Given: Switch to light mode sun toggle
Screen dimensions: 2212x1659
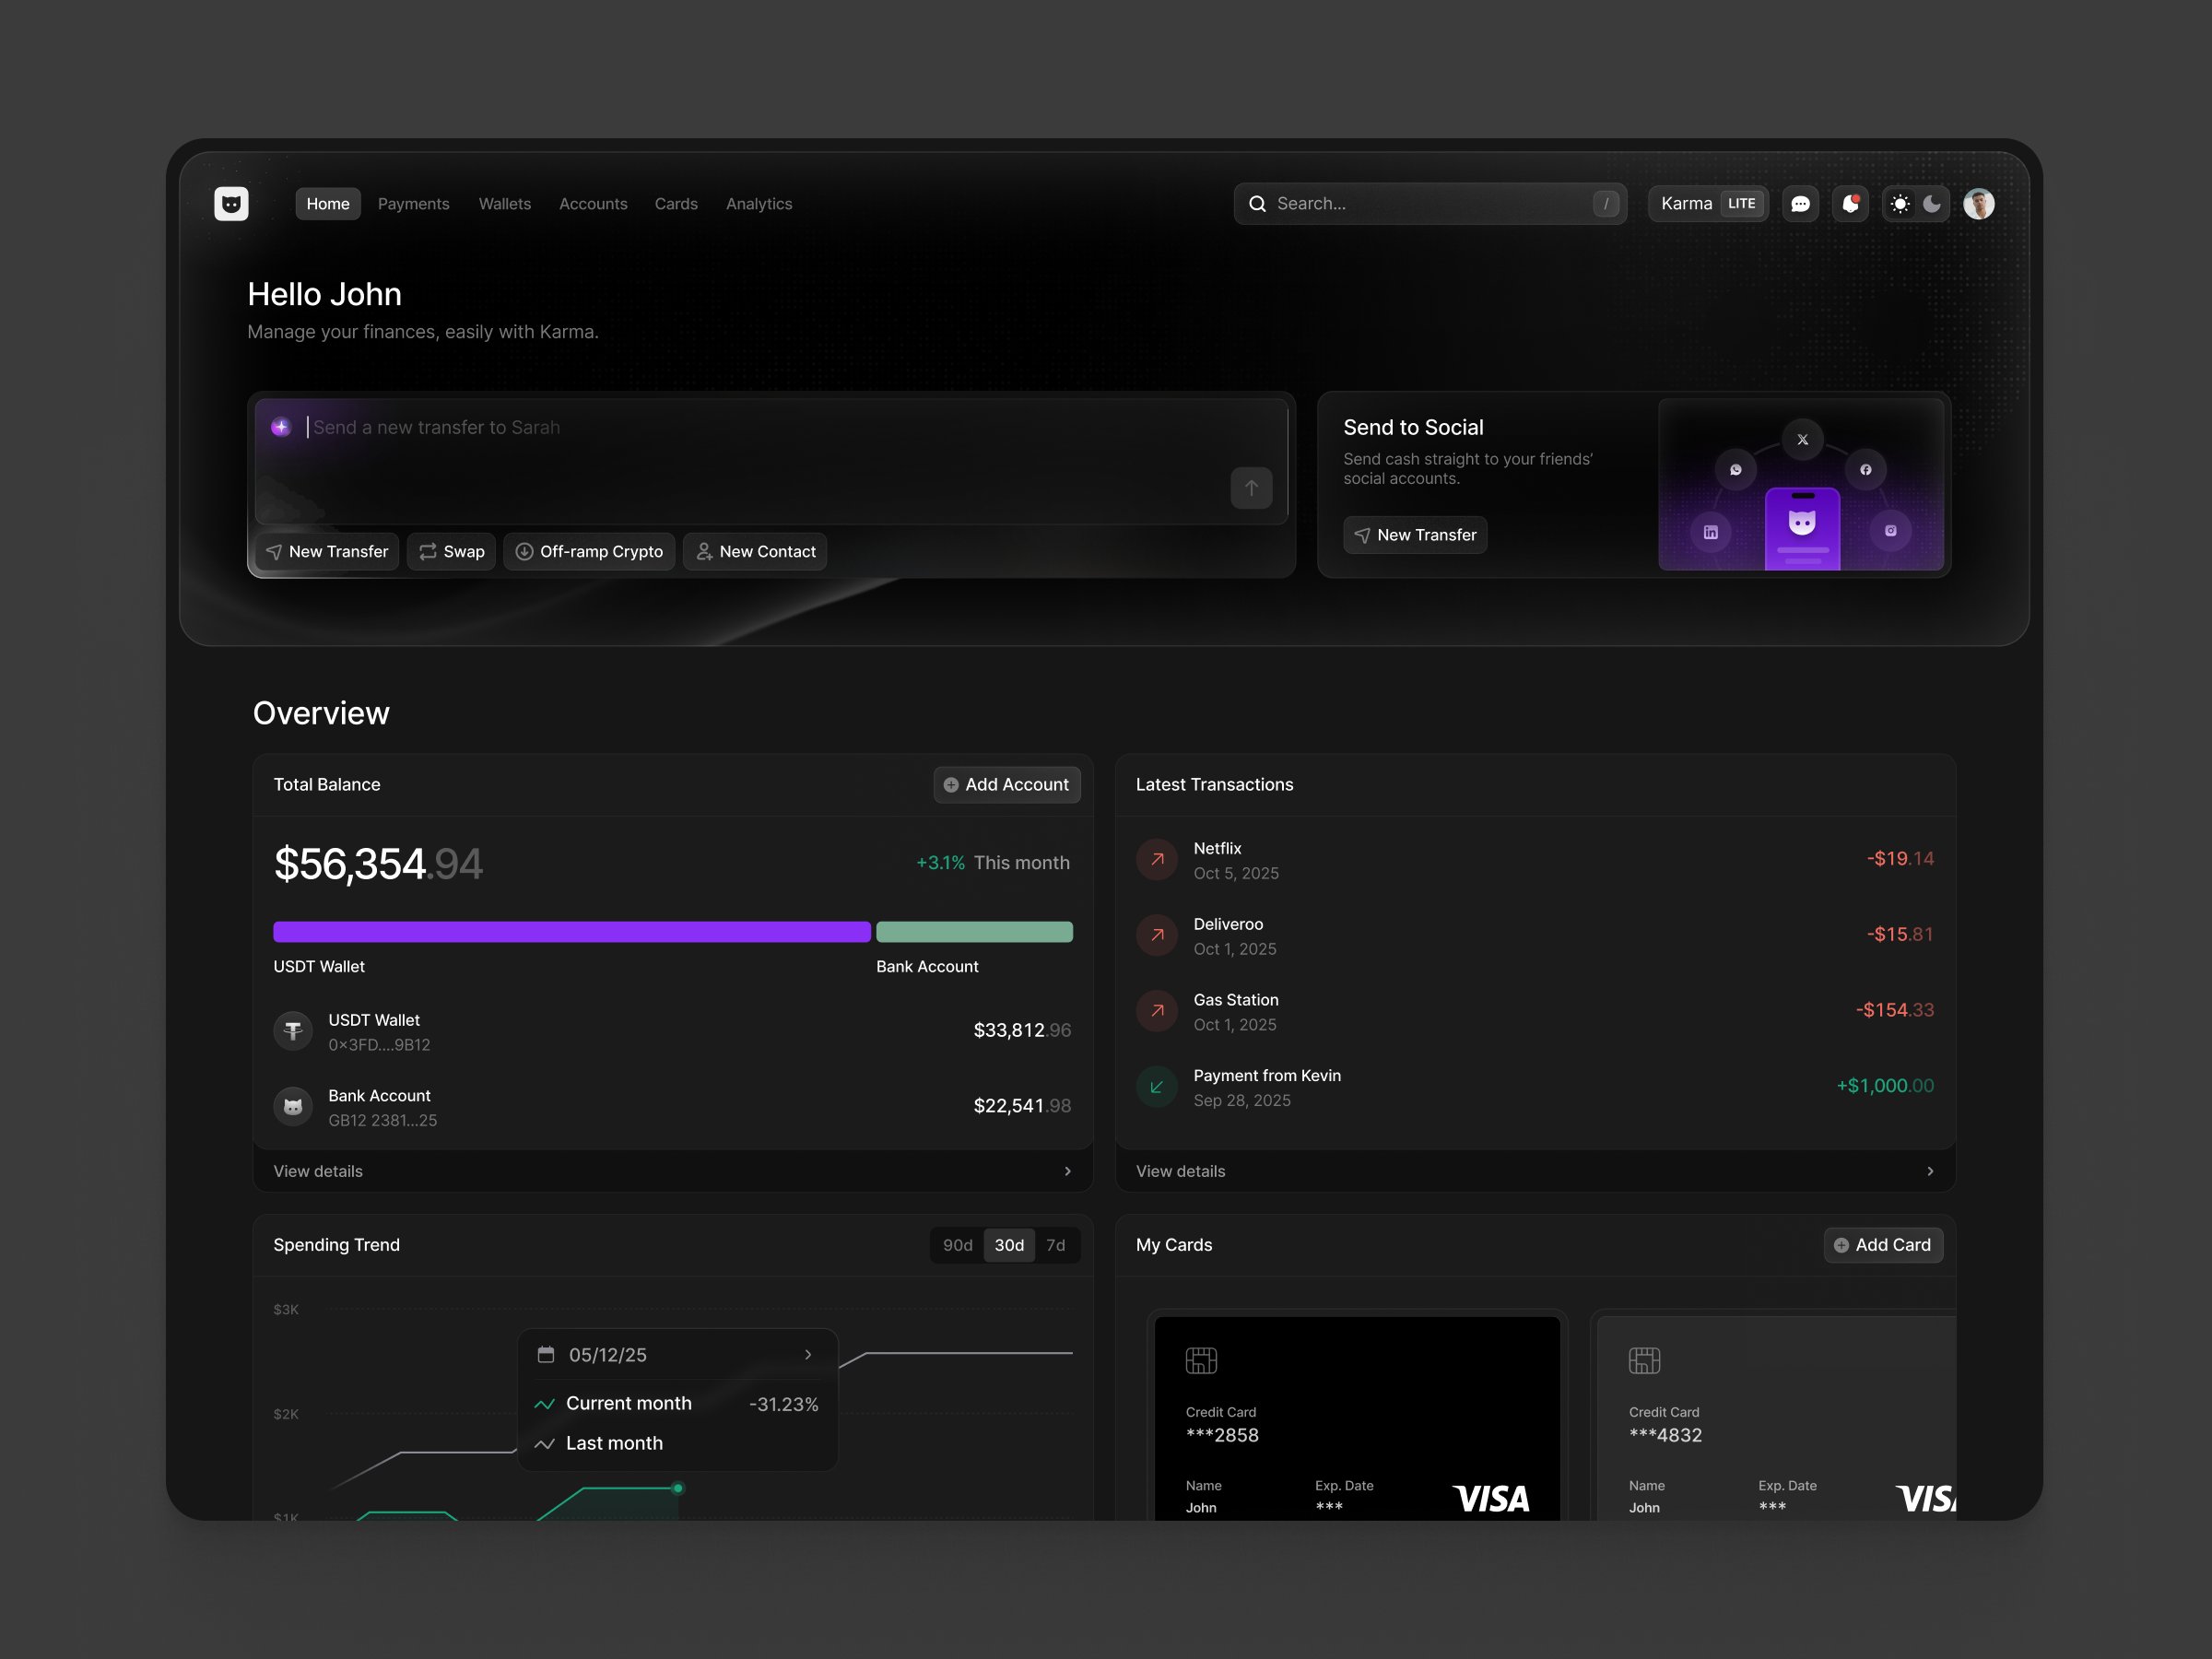Looking at the screenshot, I should pos(1900,204).
